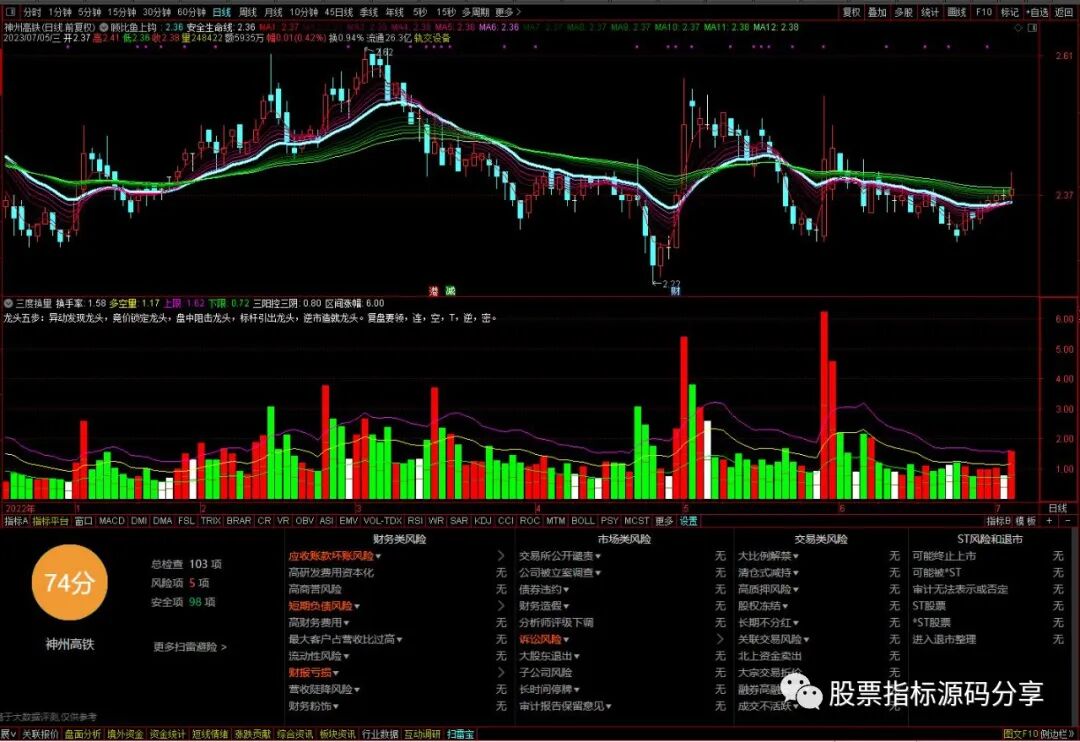Screen dimensions: 1080x742
Task: Select the KDJ indicator tab
Action: tap(482, 521)
